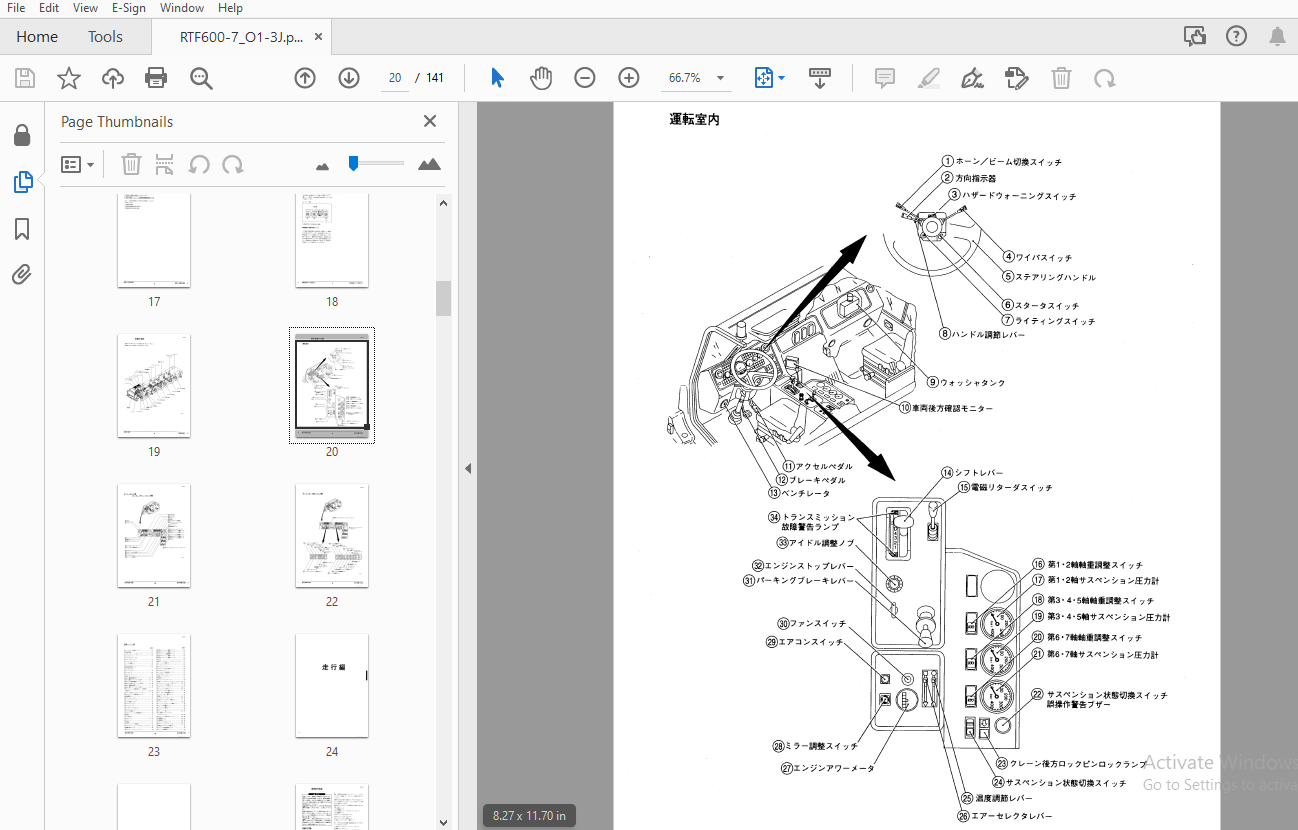Open the Attachments paperclip panel
This screenshot has width=1298, height=830.
[22, 275]
